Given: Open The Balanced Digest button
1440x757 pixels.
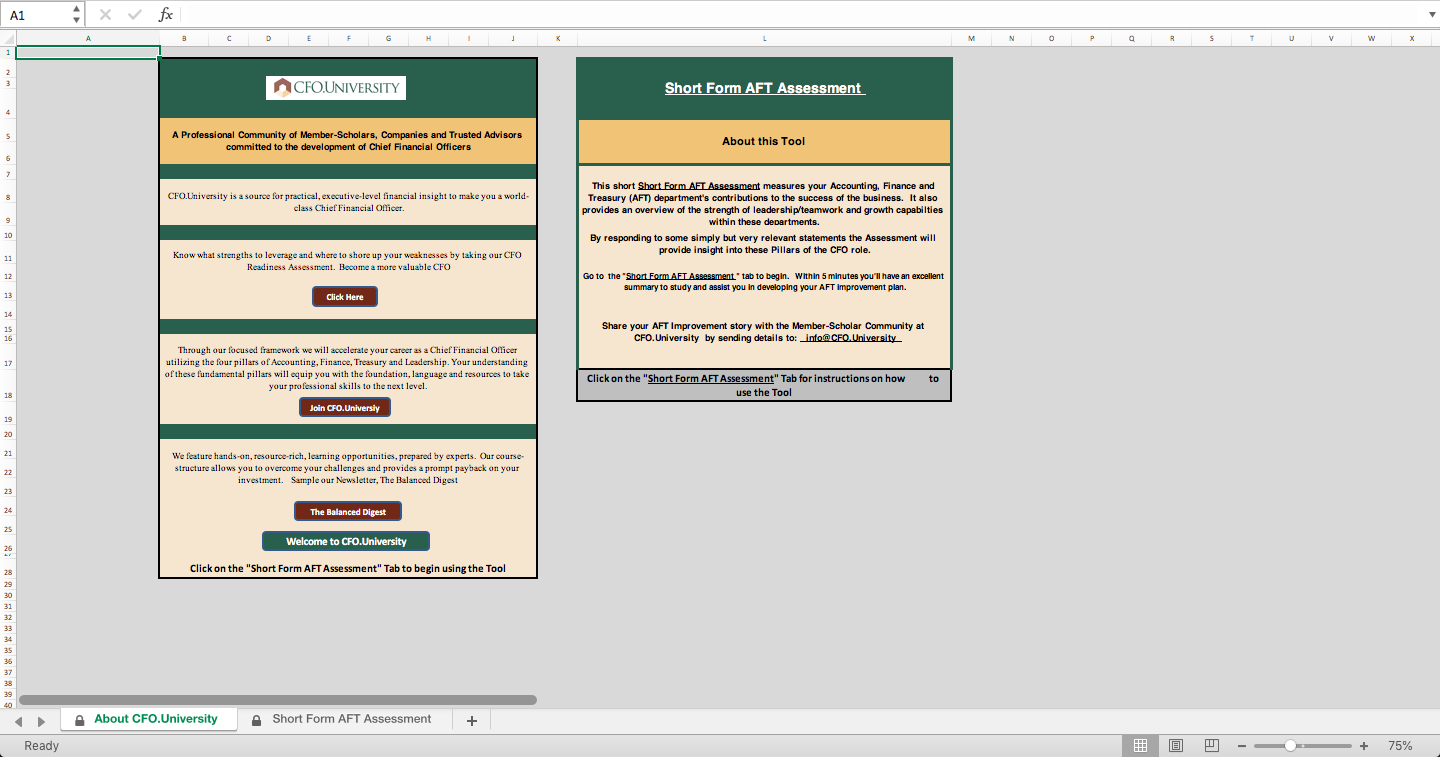Looking at the screenshot, I should click(348, 511).
